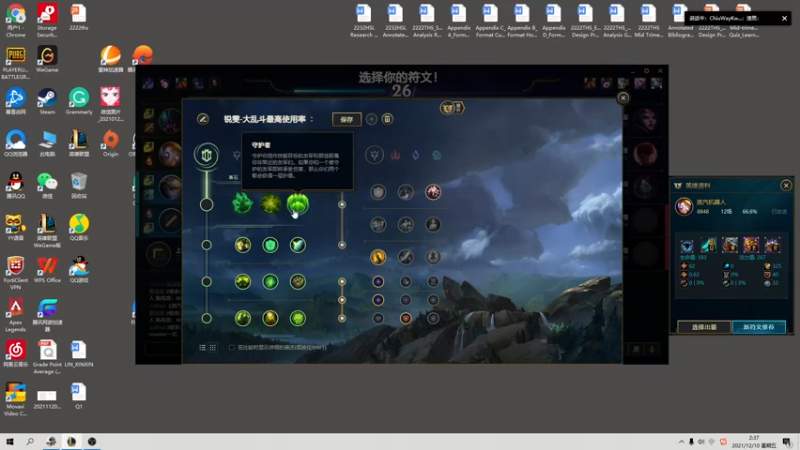The image size is (800, 450).
Task: Pick the Legend: Bloodline secondary rune
Action: point(433,224)
